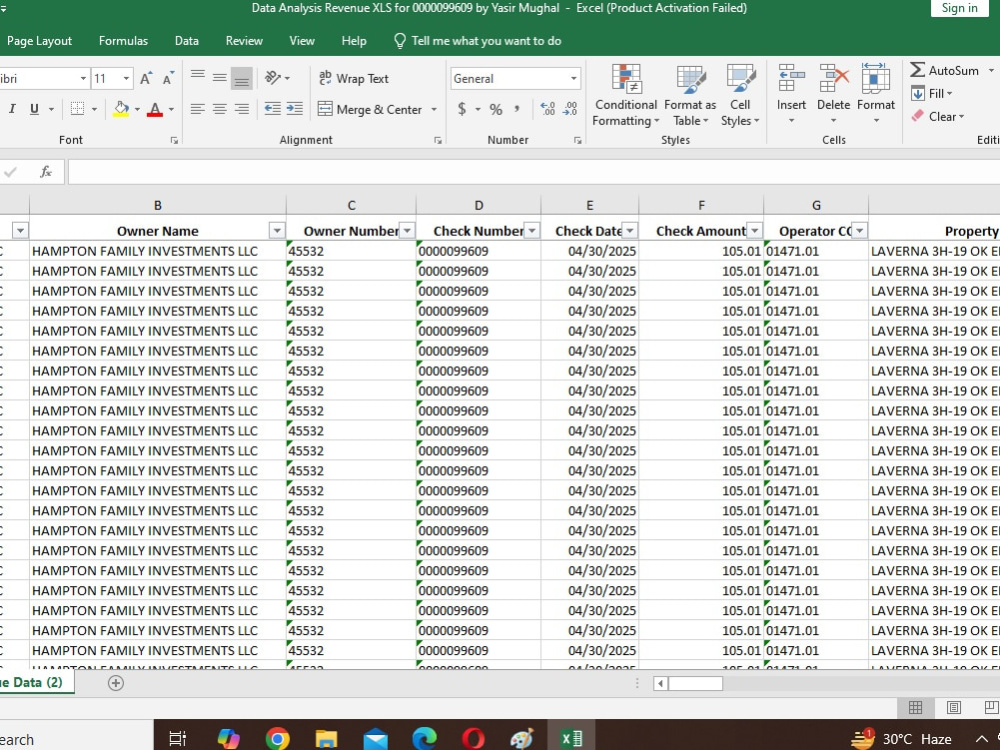Toggle Wrap Text
The width and height of the screenshot is (1000, 750).
click(x=354, y=78)
